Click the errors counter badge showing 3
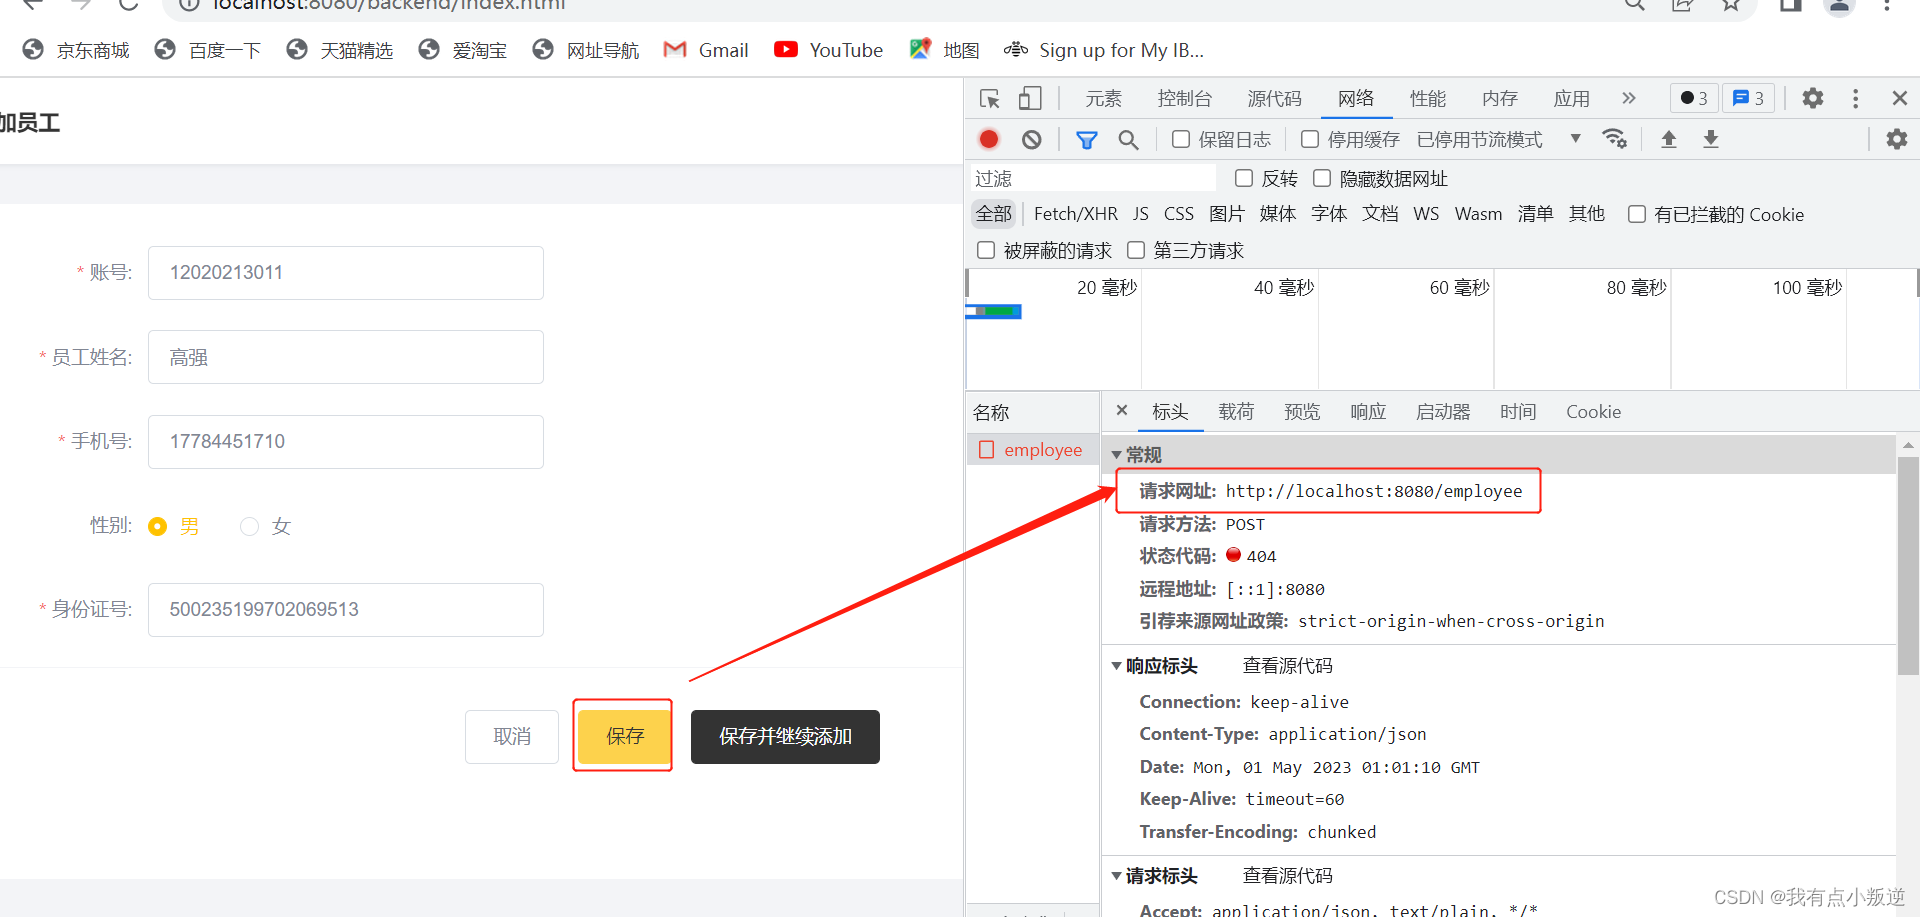This screenshot has height=917, width=1920. pyautogui.click(x=1694, y=98)
